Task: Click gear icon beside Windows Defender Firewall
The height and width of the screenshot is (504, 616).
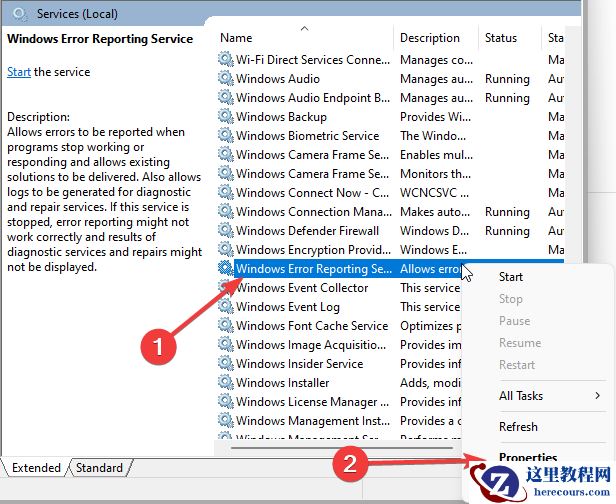Action: coord(226,230)
